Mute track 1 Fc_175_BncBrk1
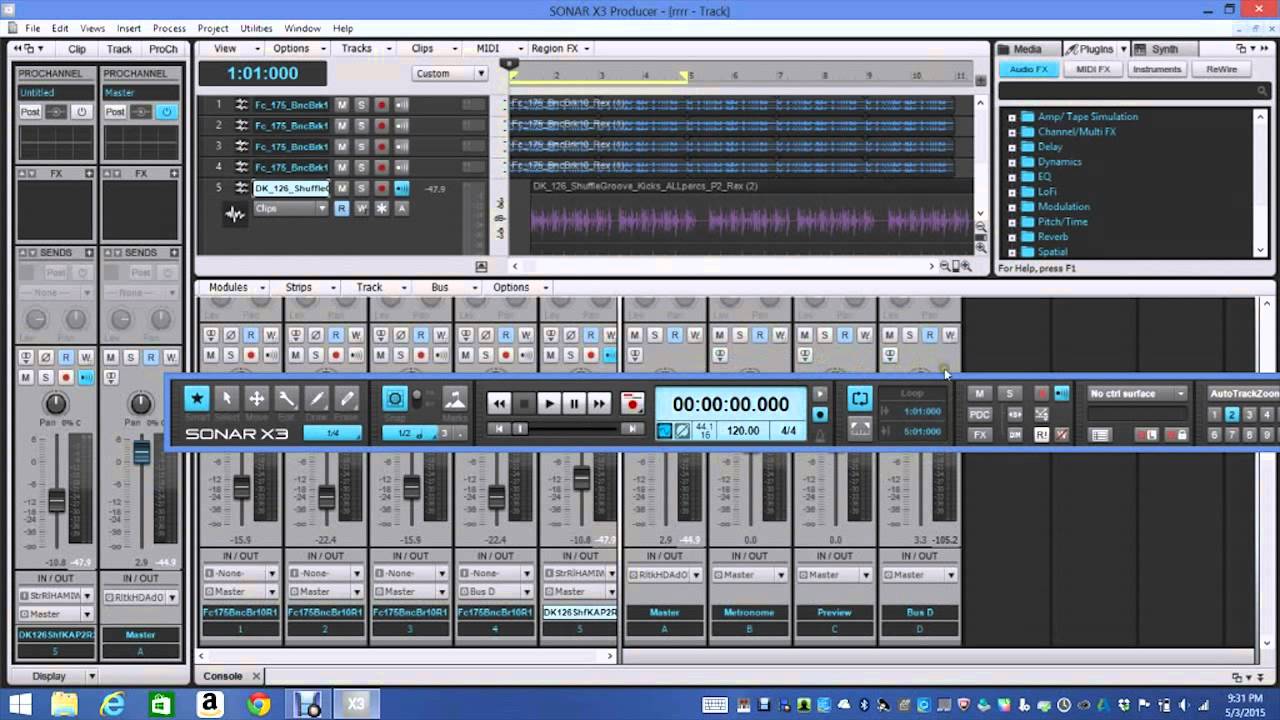The height and width of the screenshot is (720, 1280). pos(342,105)
